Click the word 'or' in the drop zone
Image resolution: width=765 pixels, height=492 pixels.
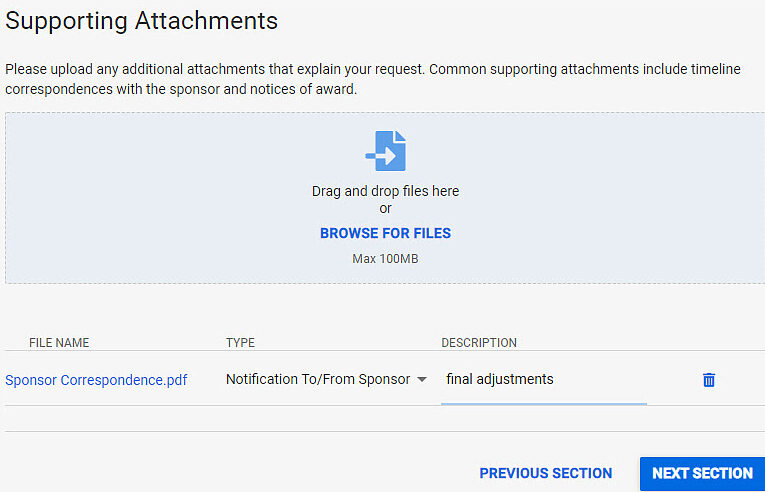385,209
